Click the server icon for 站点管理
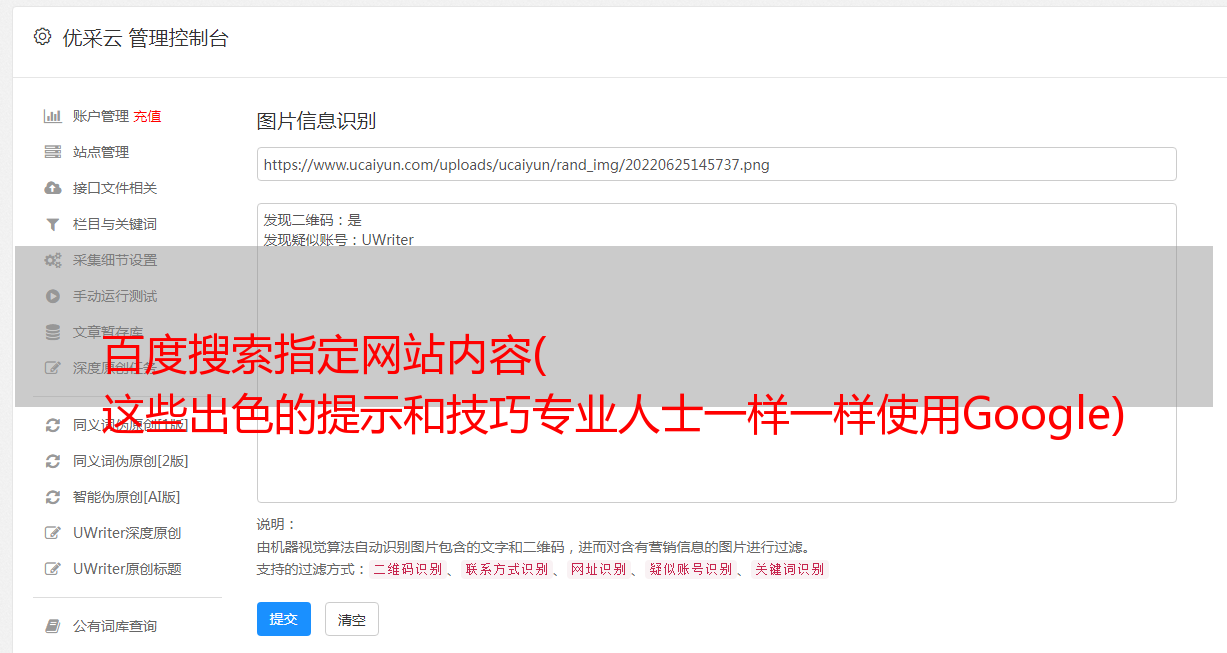 tap(53, 152)
